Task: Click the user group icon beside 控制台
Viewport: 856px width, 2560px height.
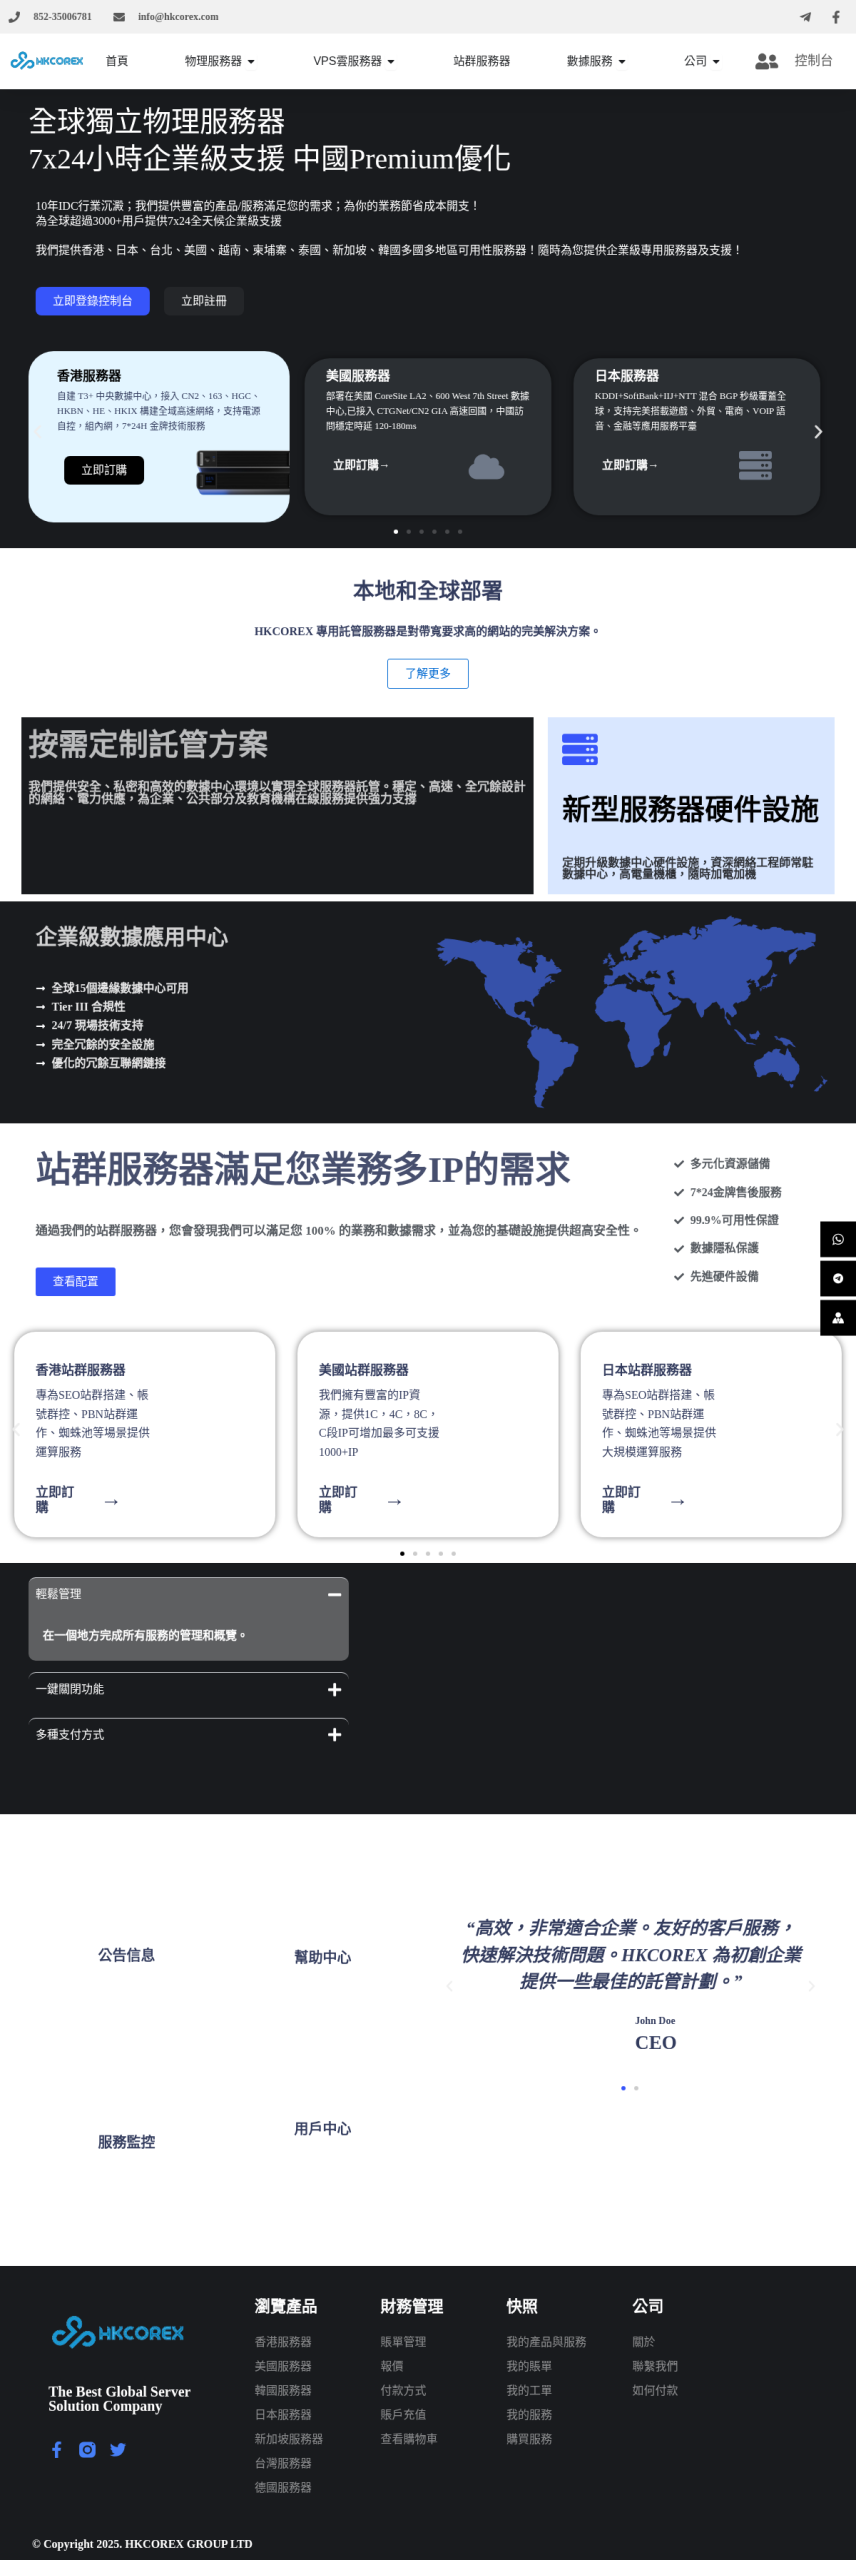Action: 767,61
